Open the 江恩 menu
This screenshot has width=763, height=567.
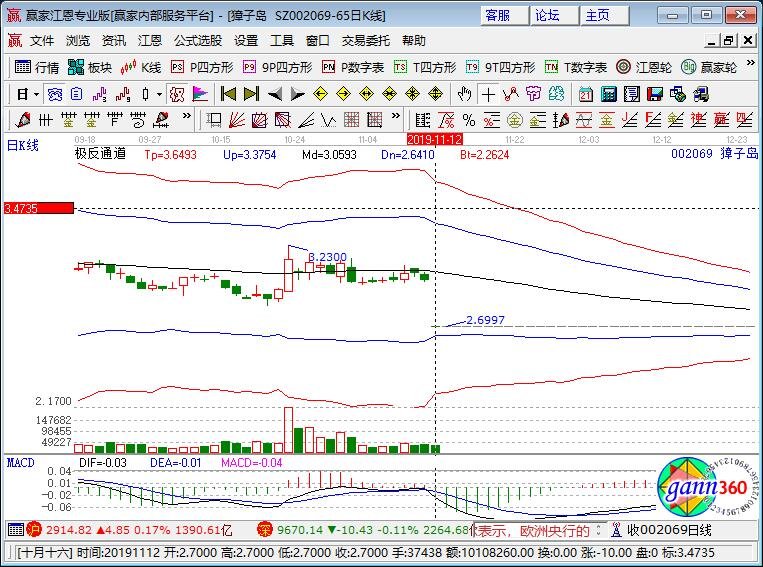point(150,41)
